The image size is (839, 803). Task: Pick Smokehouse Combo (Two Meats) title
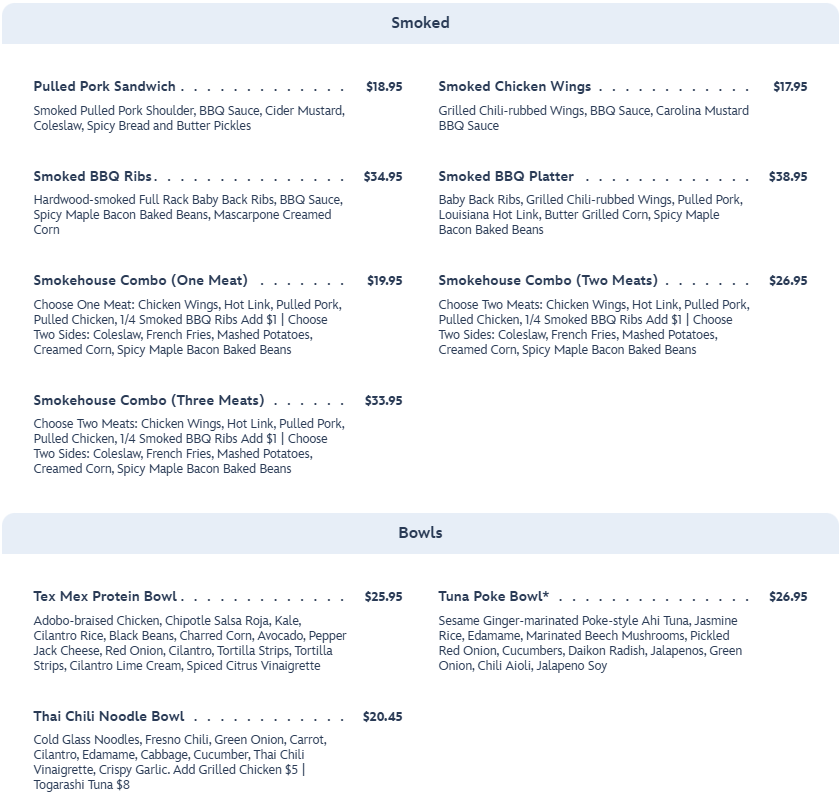click(548, 281)
